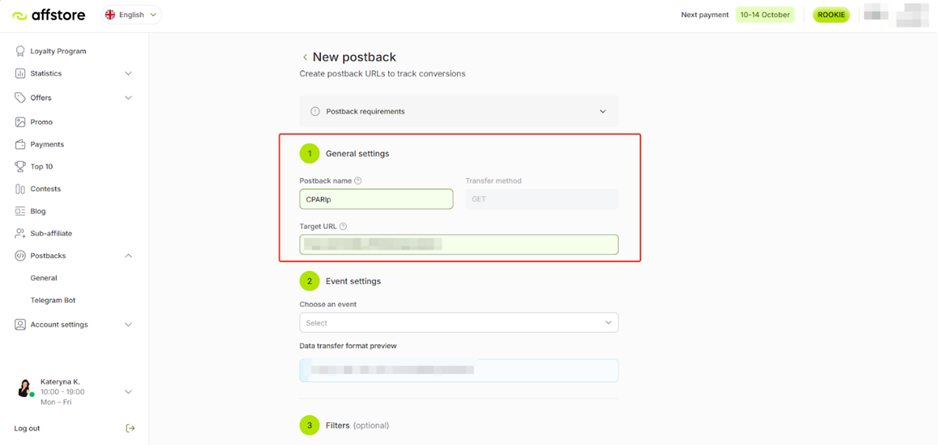Viewport: 940px width, 445px height.
Task: Click the log out arrow icon
Action: (x=130, y=428)
